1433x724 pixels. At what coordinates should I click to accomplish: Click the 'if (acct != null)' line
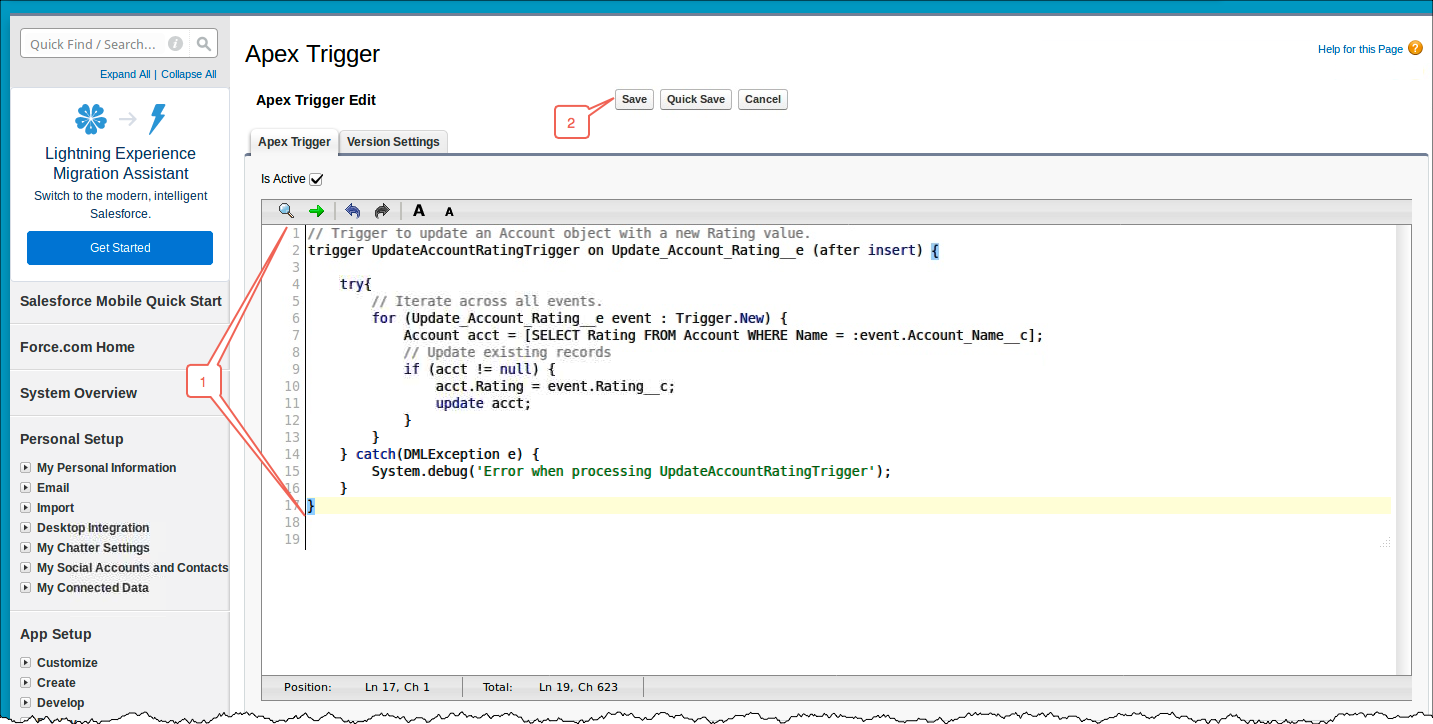[x=479, y=369]
